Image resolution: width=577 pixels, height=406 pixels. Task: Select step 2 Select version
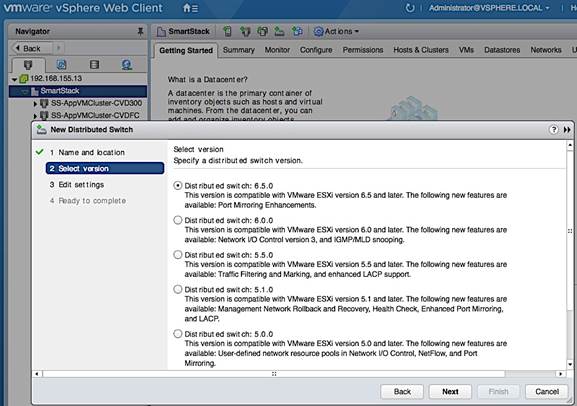(105, 169)
